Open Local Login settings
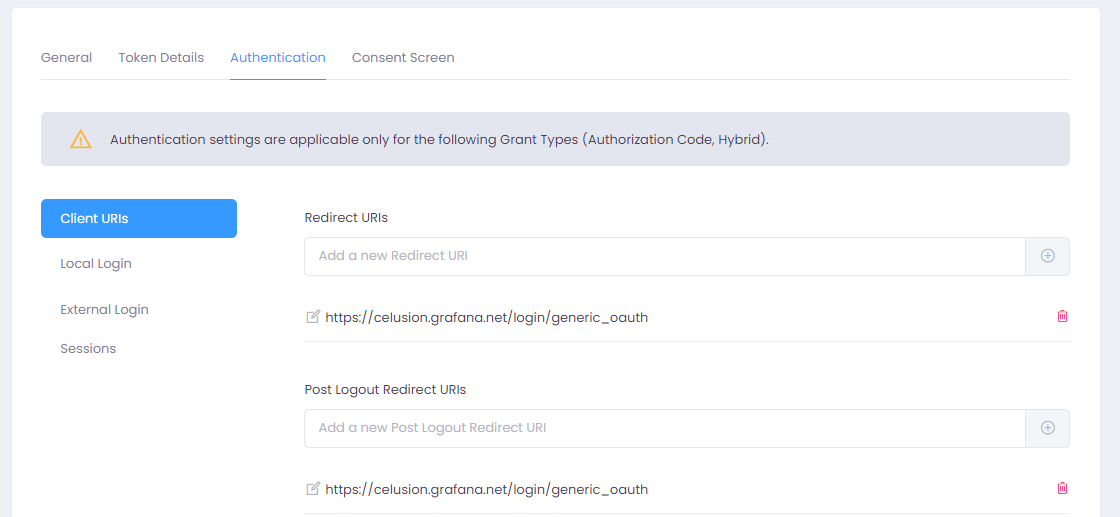Image resolution: width=1120 pixels, height=517 pixels. (x=96, y=263)
